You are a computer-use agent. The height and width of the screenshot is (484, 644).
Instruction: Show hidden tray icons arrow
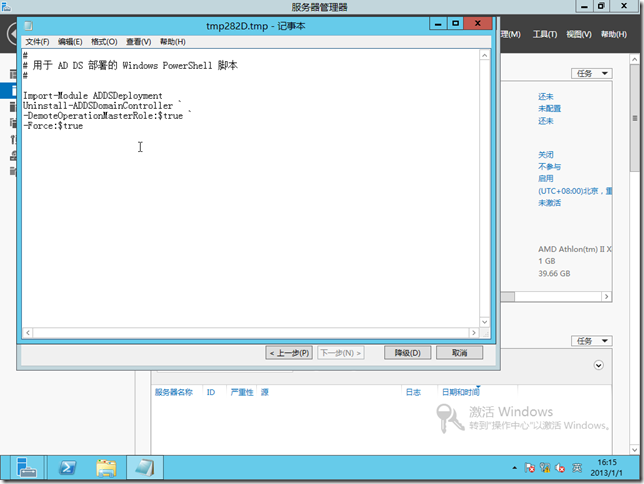[x=514, y=468]
